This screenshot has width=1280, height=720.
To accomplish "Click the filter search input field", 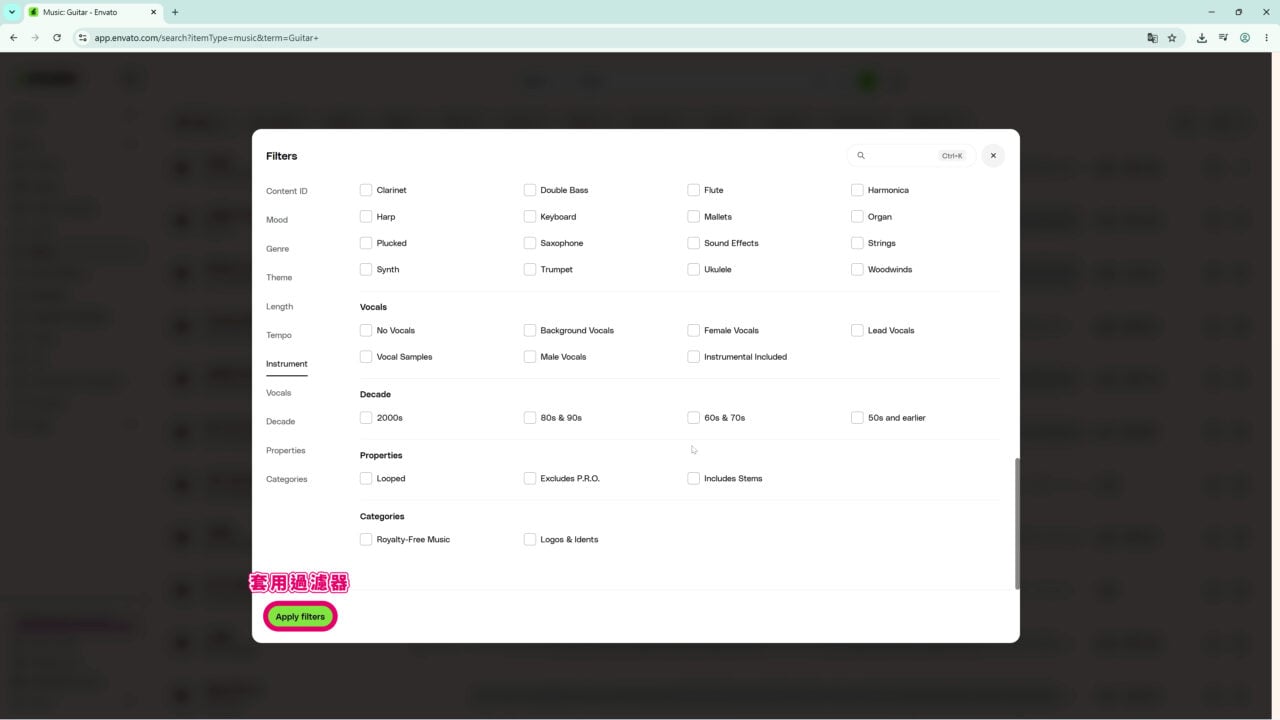I will [910, 156].
